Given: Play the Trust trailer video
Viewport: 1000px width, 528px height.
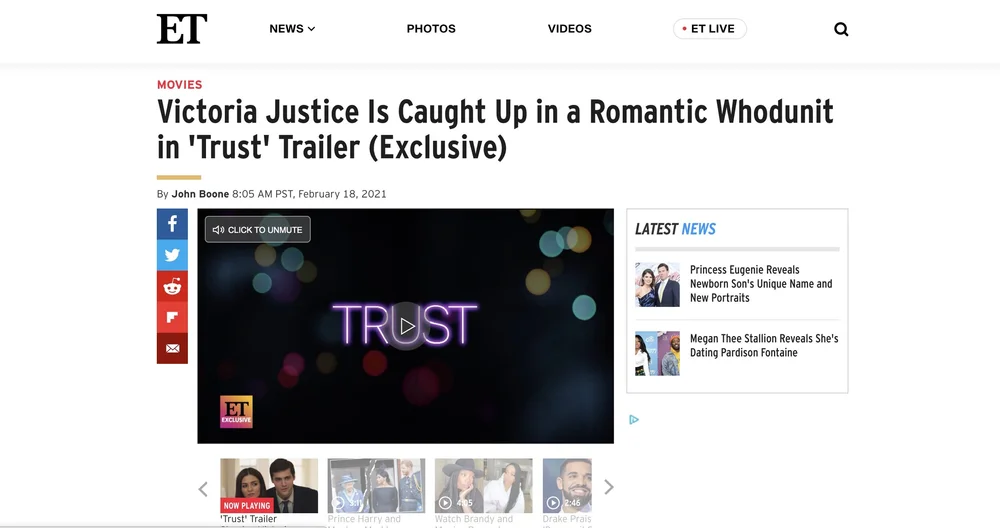Looking at the screenshot, I should (x=406, y=326).
